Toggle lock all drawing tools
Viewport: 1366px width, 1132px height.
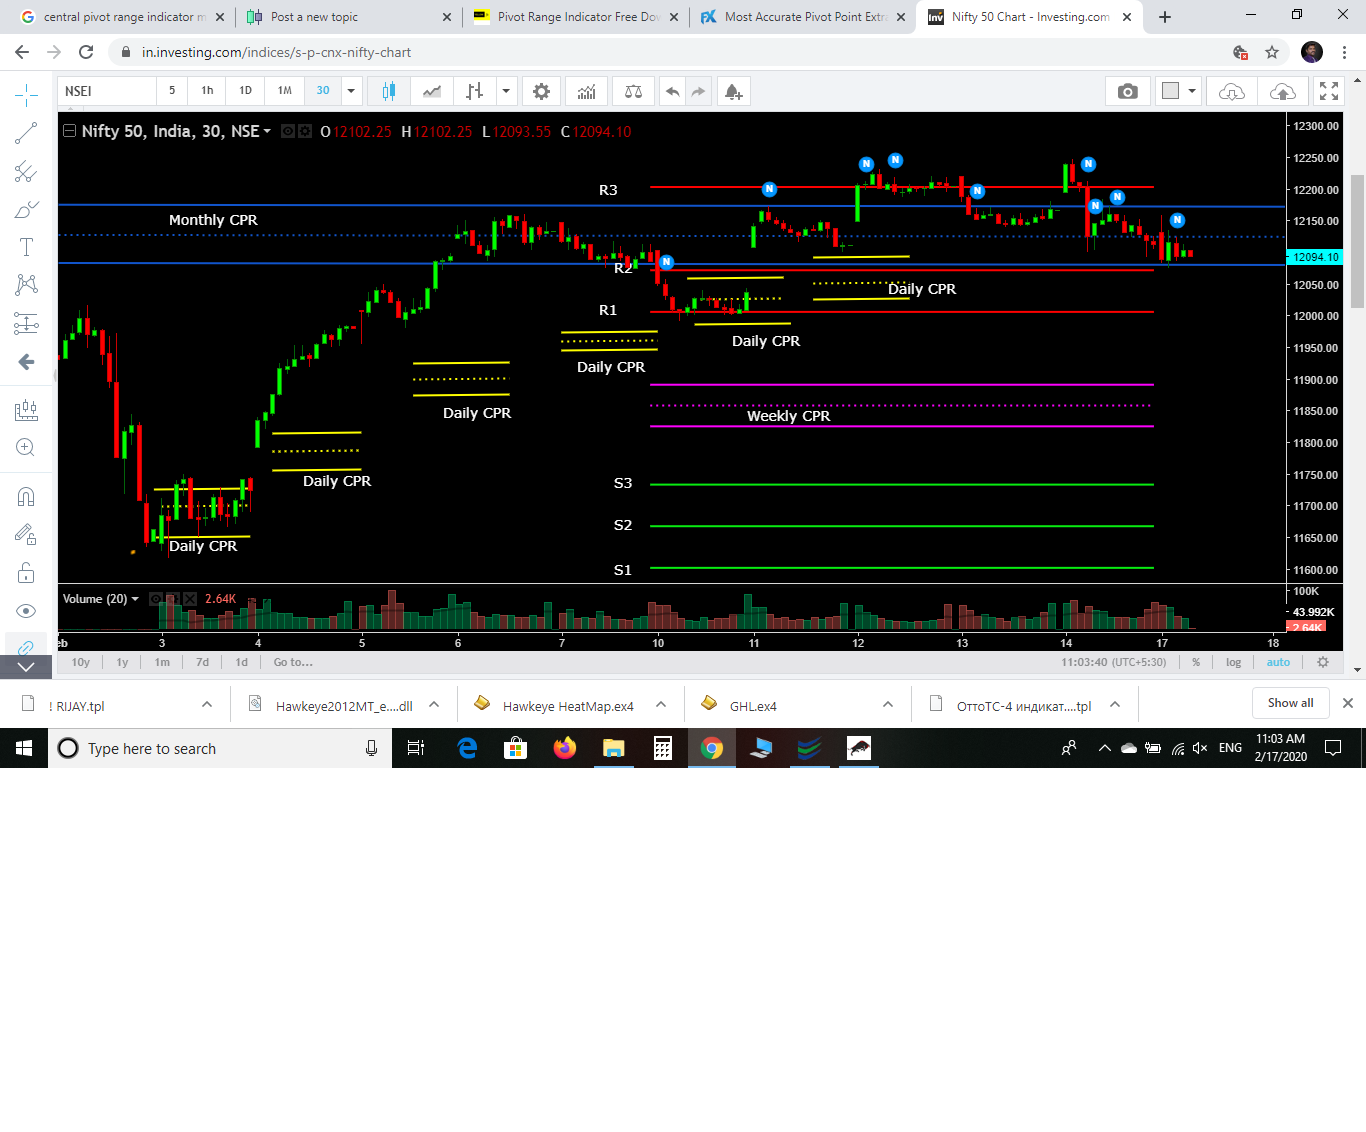point(26,573)
